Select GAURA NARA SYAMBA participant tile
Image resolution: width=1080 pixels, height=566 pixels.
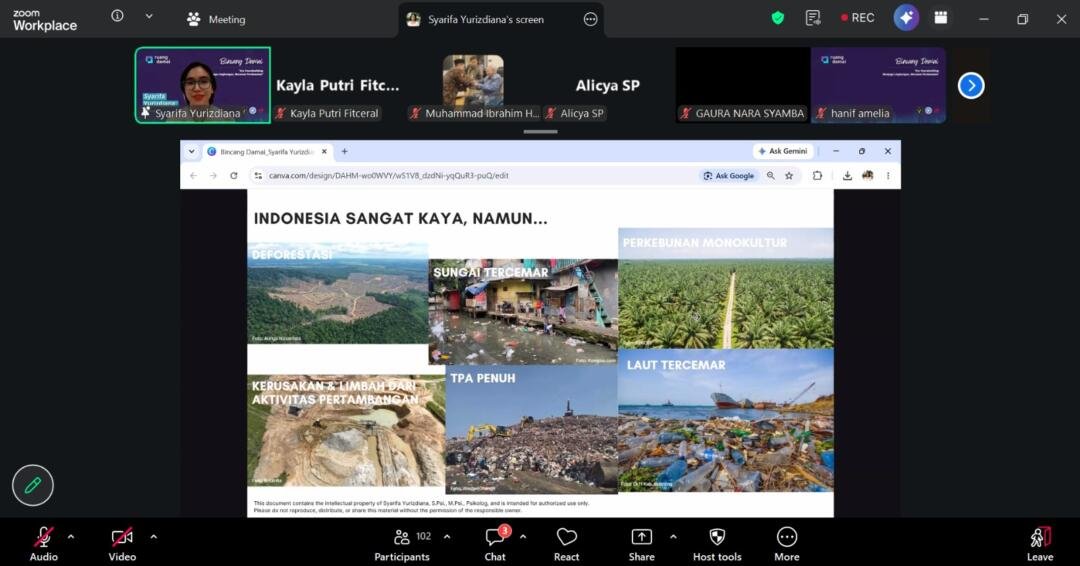pyautogui.click(x=743, y=85)
